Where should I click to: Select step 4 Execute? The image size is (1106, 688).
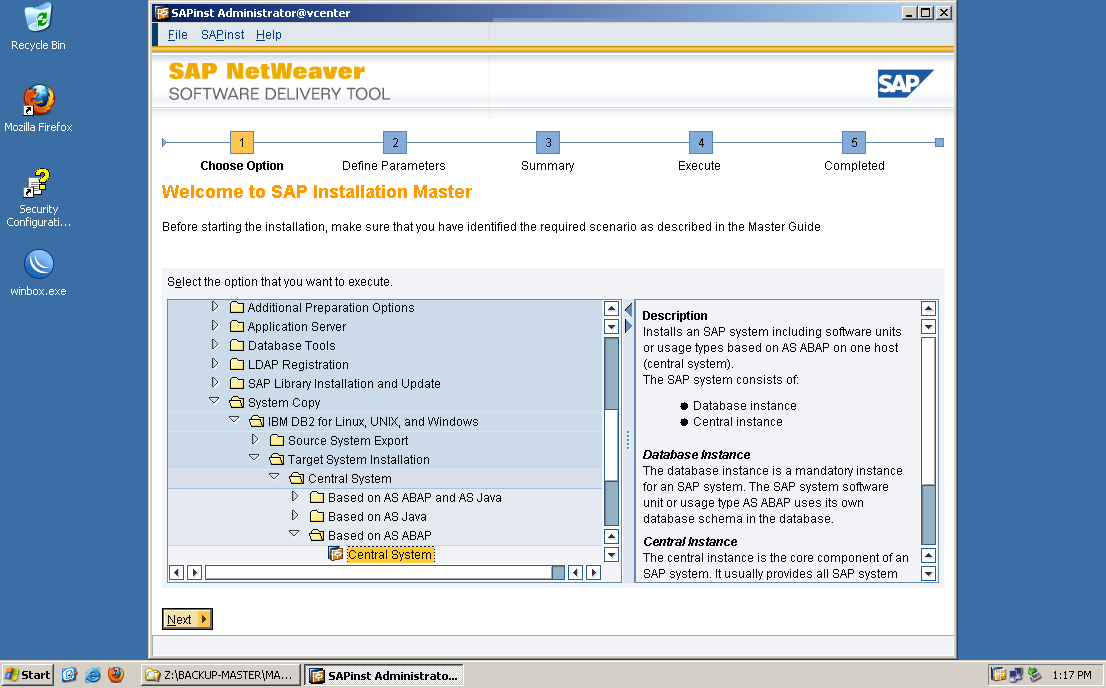point(701,143)
